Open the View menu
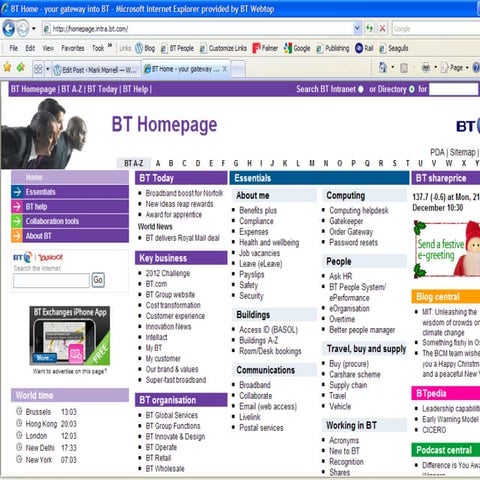Screen dimensions: 480x480 pyautogui.click(x=48, y=48)
